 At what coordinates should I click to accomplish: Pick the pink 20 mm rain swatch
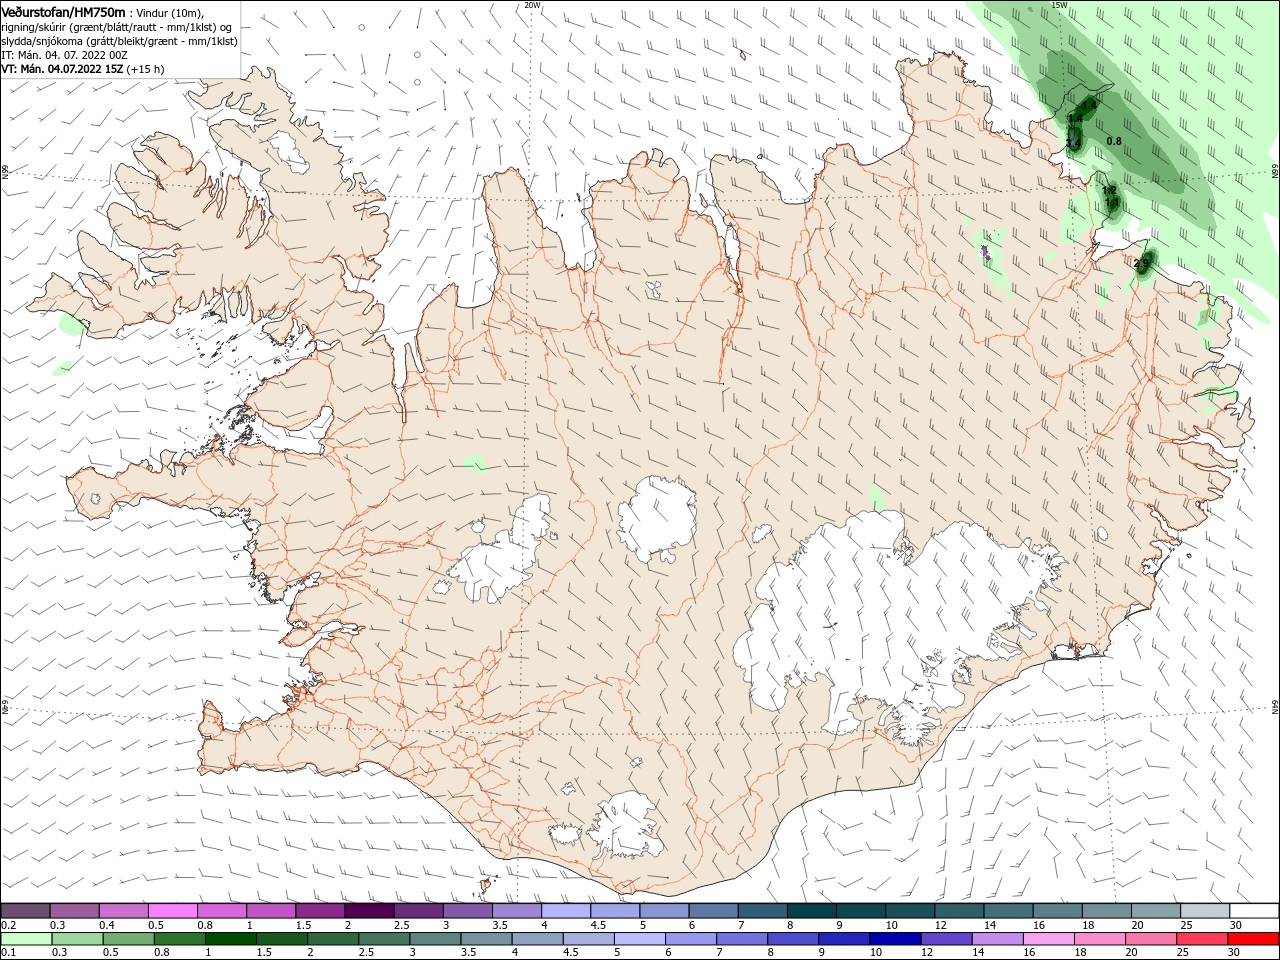pos(1152,939)
